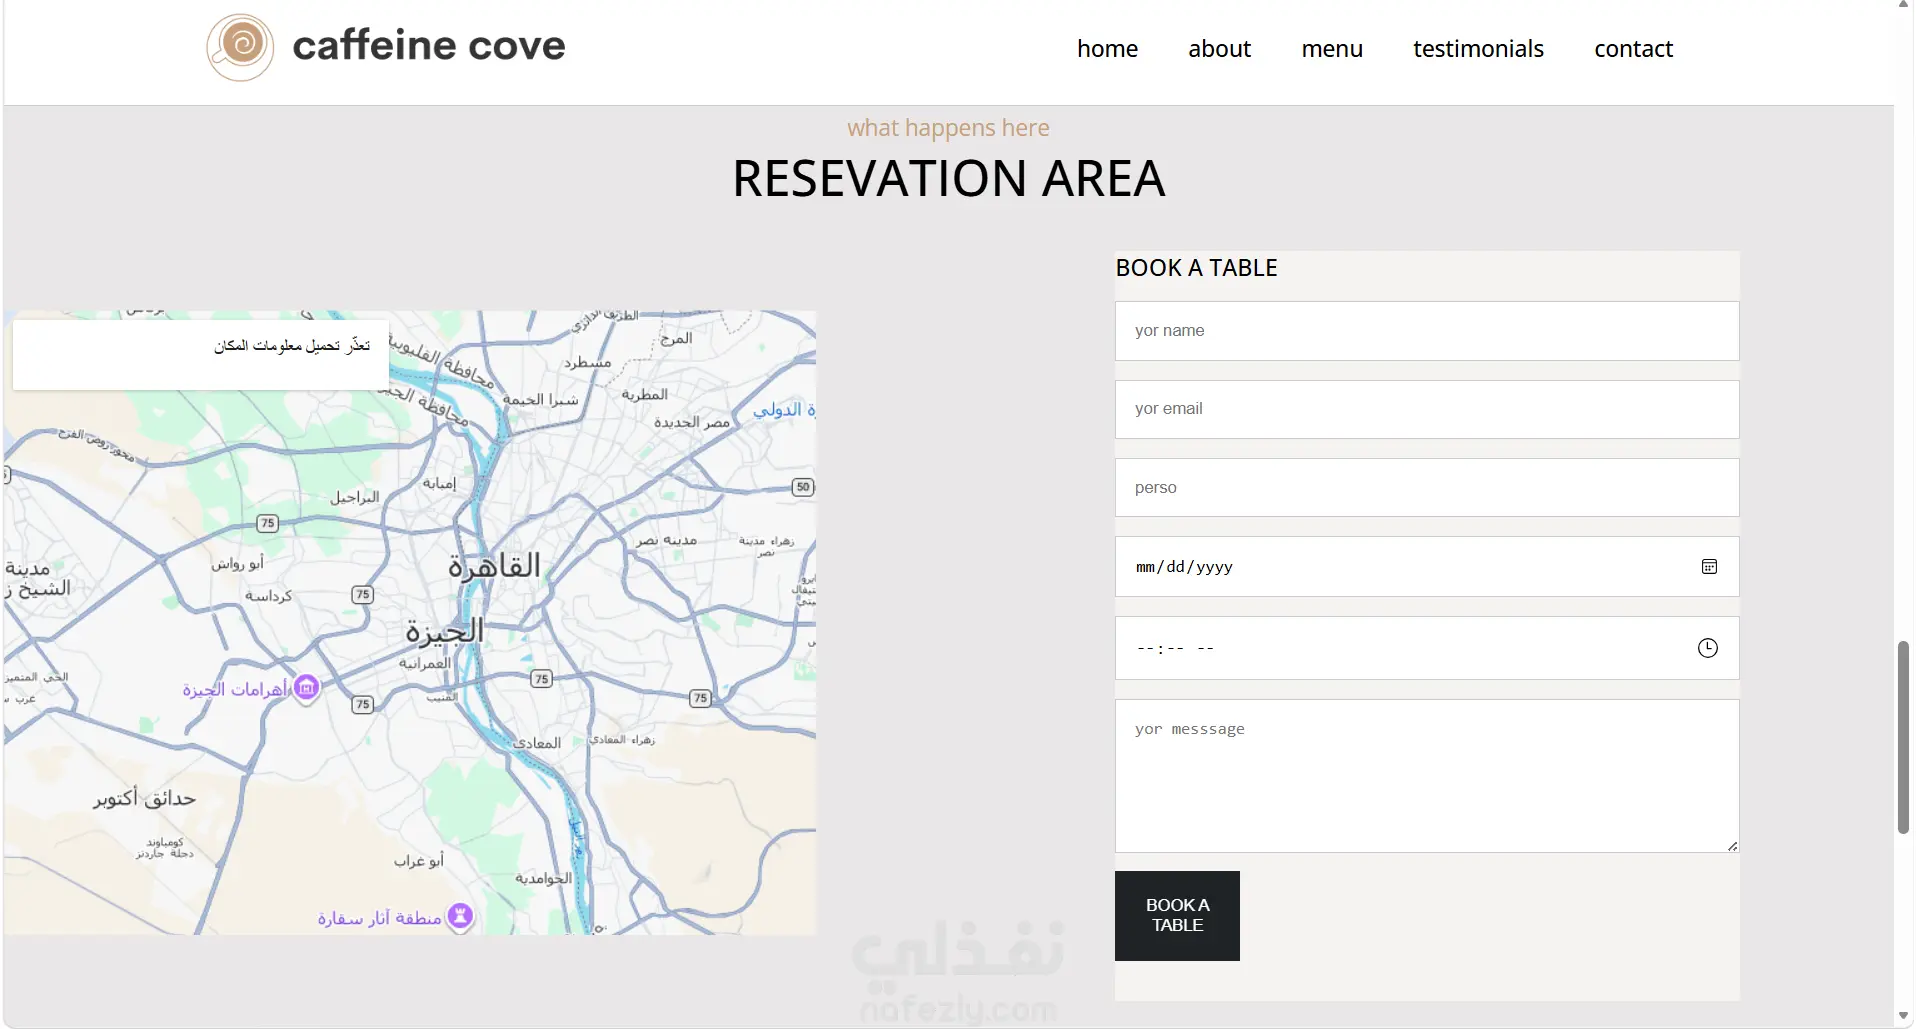Click the time entry field

tap(1427, 648)
